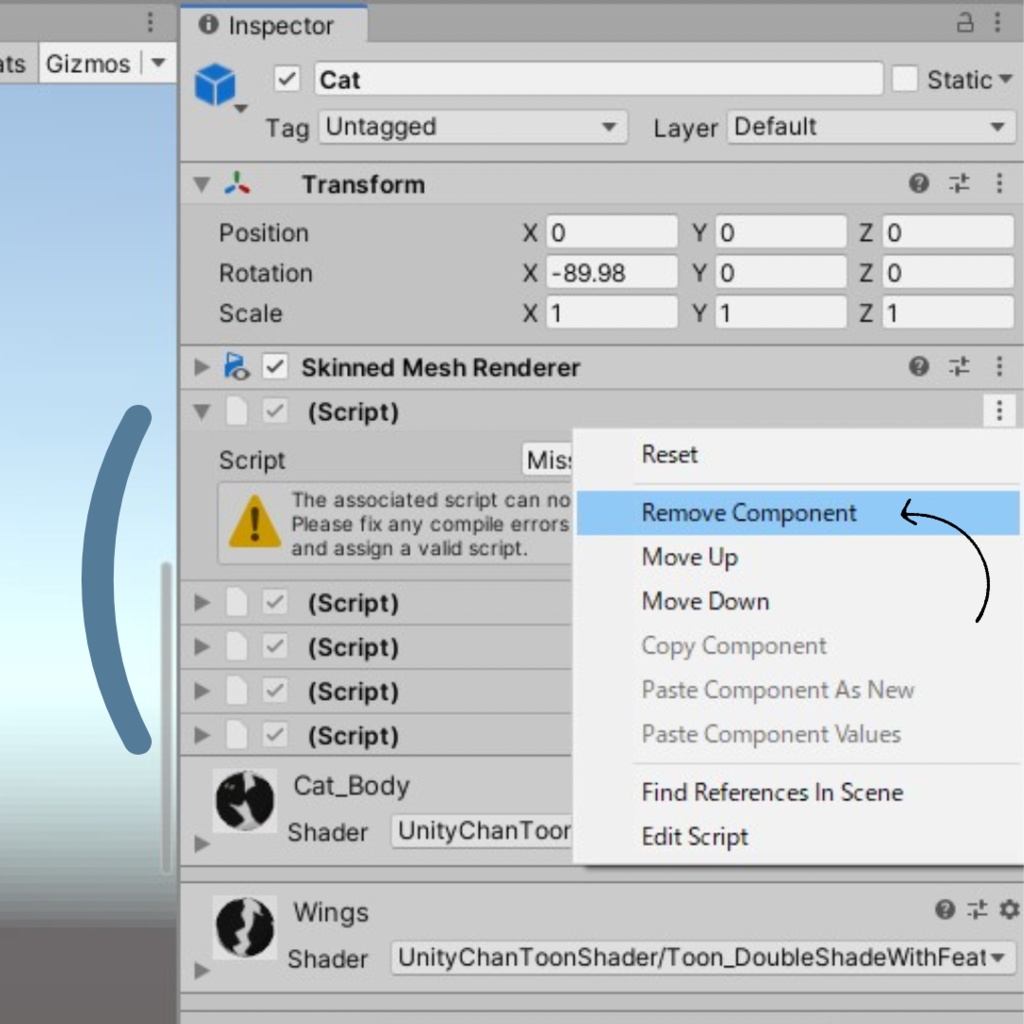The image size is (1024, 1024).
Task: Click the Scale Z field
Action: (948, 313)
